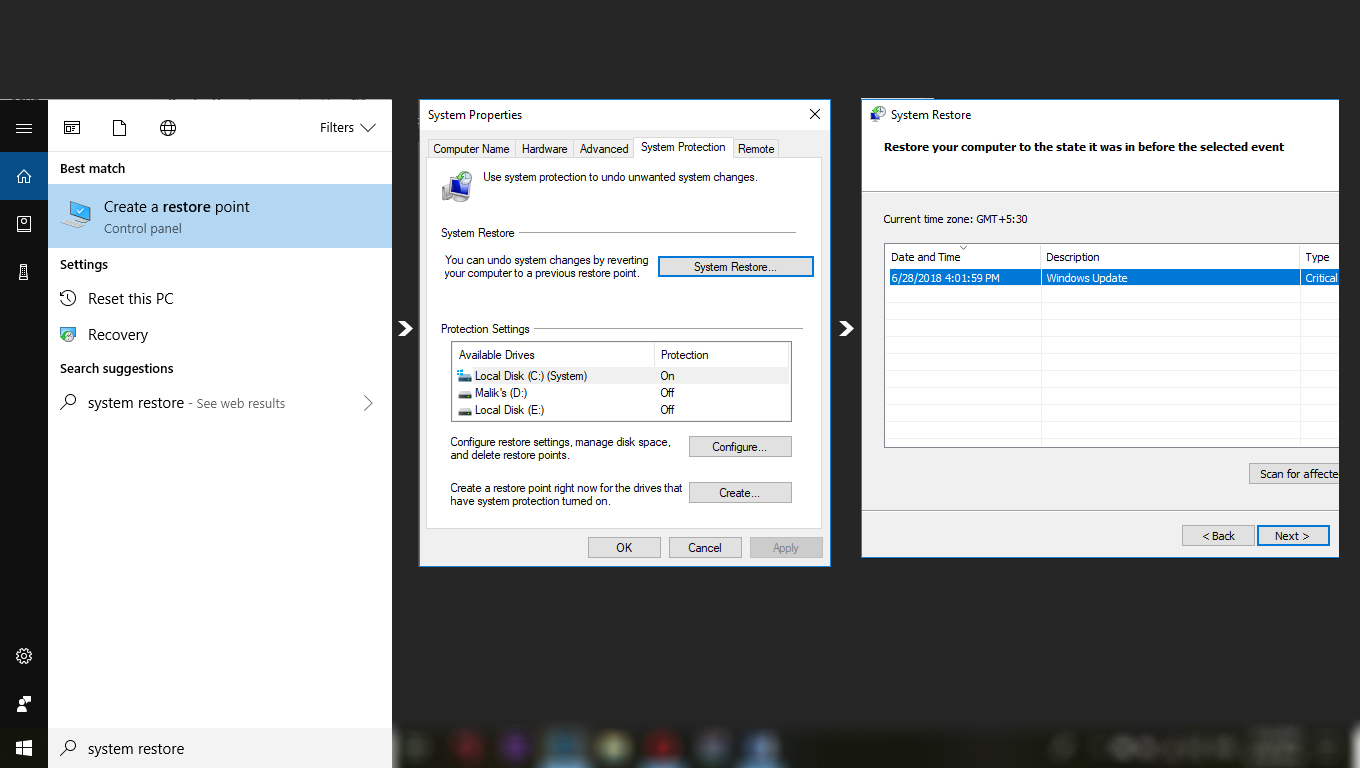1360x768 pixels.
Task: Switch to the Advanced tab
Action: pyautogui.click(x=604, y=148)
